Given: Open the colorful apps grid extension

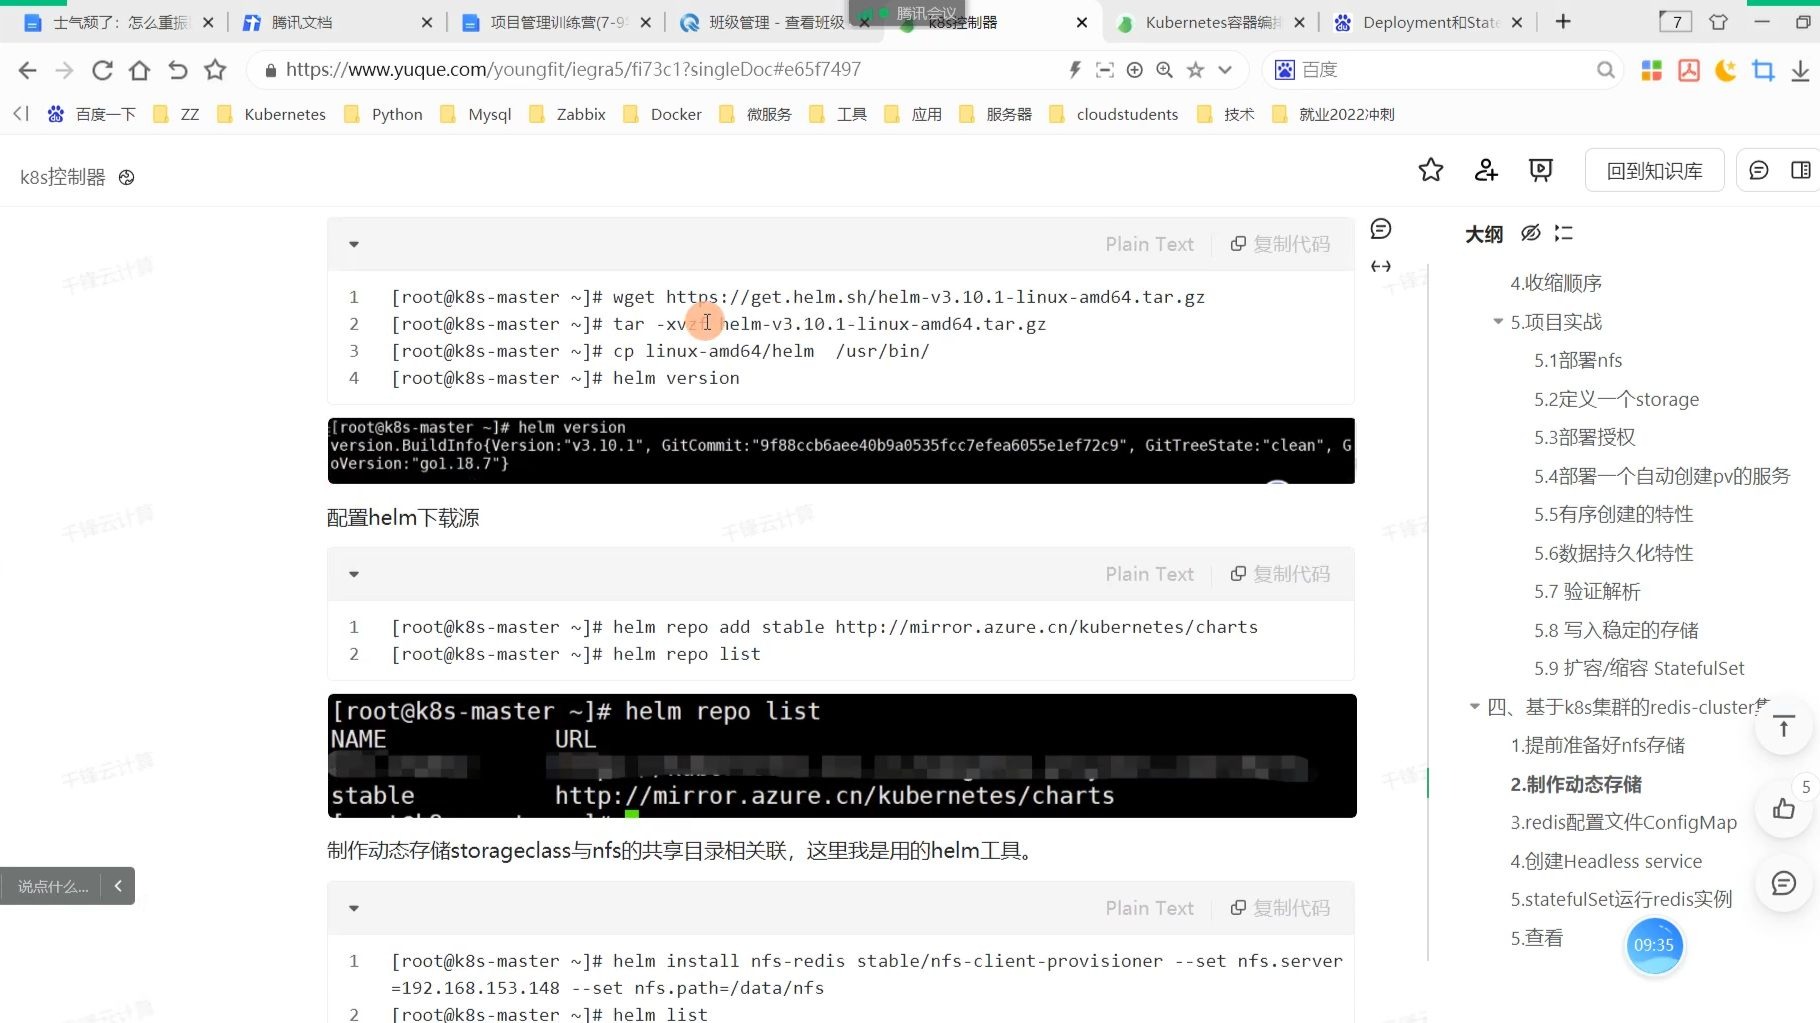Looking at the screenshot, I should (1651, 70).
